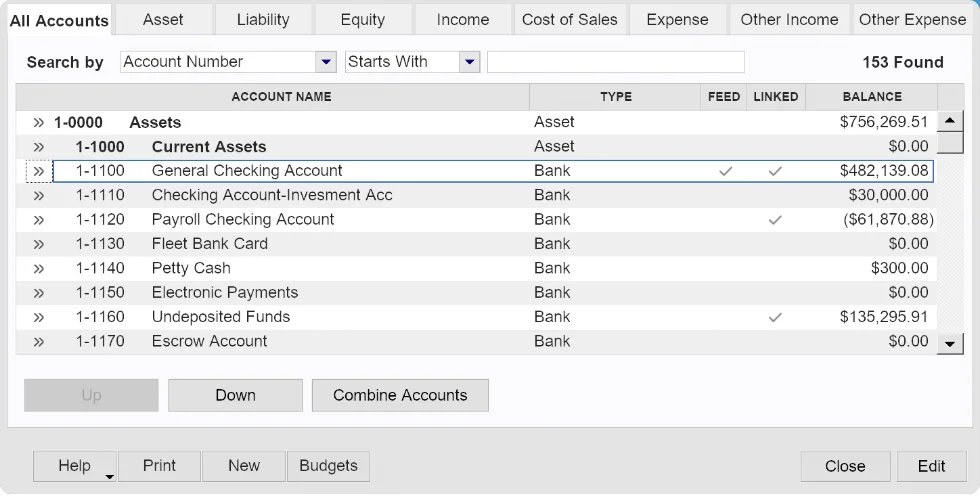Screen dimensions: 980x496
Task: Open the Budgets button
Action: 328,466
